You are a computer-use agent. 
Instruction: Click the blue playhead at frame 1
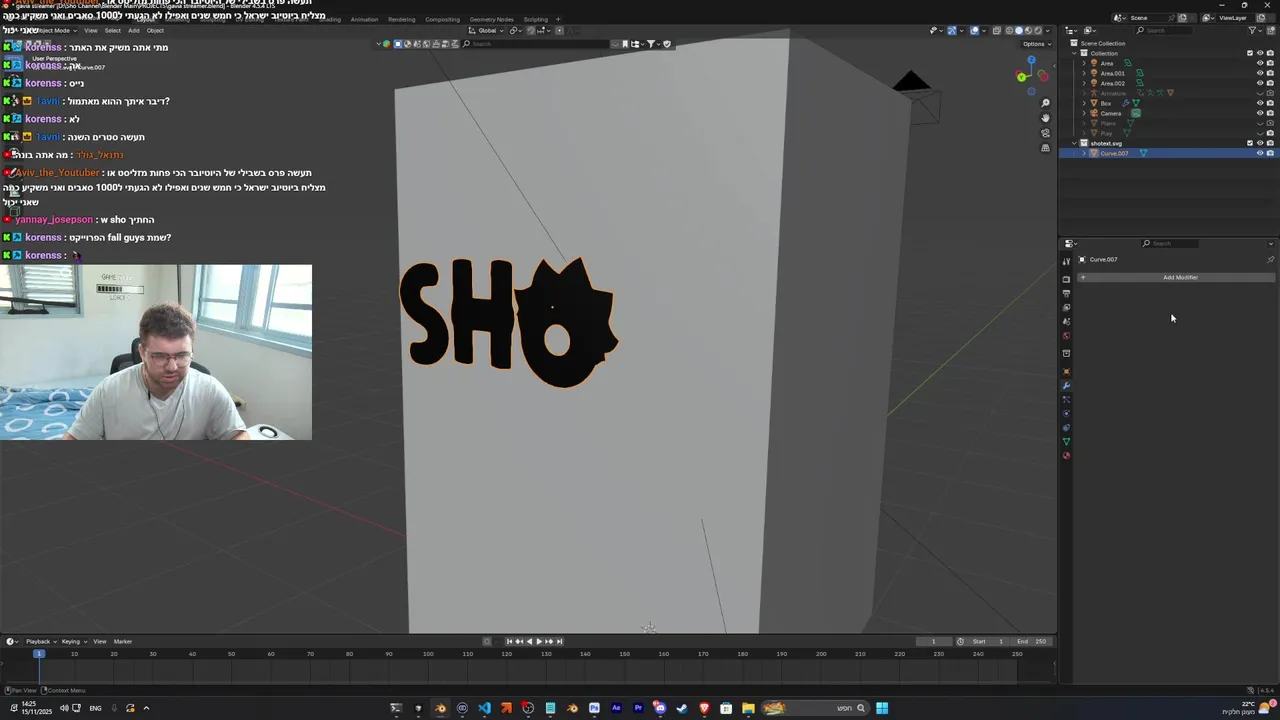coord(39,654)
